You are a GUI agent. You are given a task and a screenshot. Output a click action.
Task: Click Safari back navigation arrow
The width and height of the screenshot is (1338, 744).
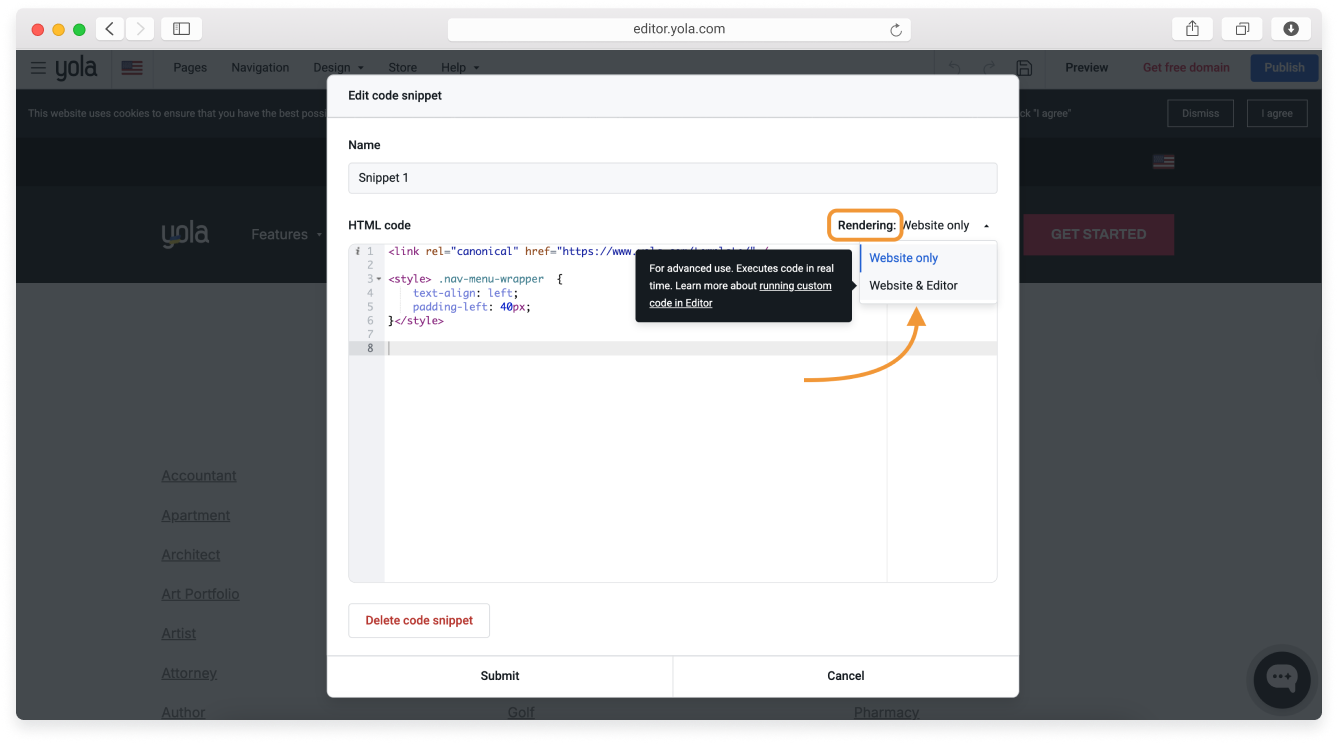coord(110,29)
